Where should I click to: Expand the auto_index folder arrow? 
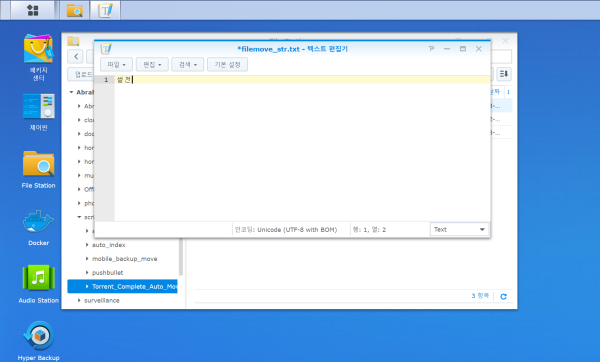pos(87,245)
